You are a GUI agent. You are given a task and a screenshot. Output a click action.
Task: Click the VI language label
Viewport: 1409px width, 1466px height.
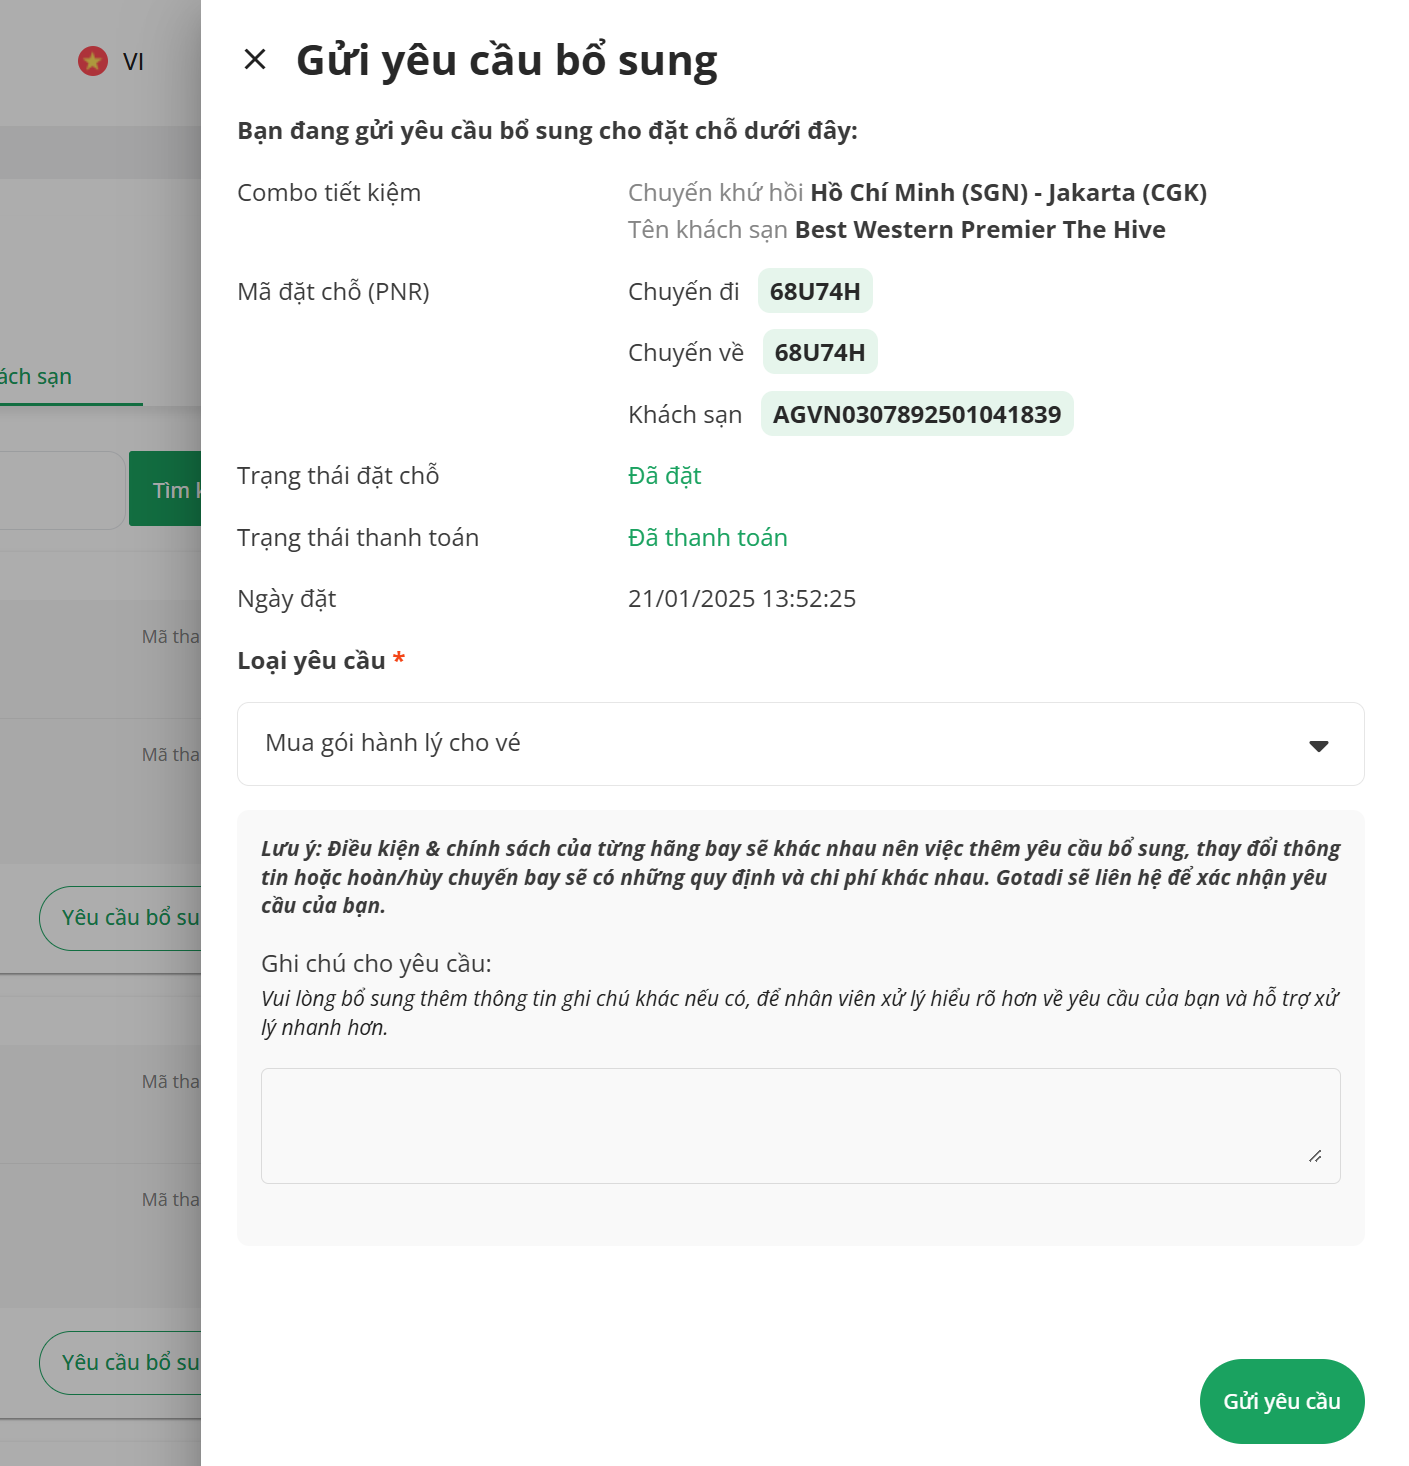click(133, 62)
